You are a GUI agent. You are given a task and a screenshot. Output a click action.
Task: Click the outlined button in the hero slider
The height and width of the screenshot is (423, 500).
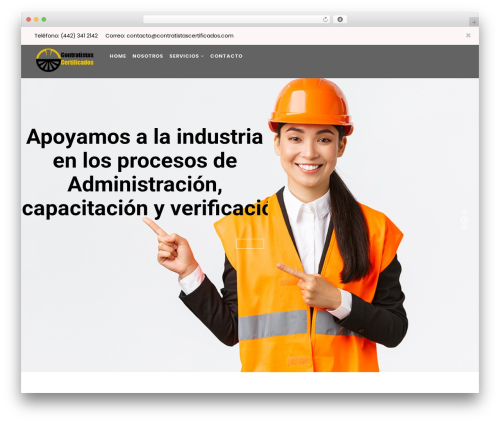tap(250, 244)
